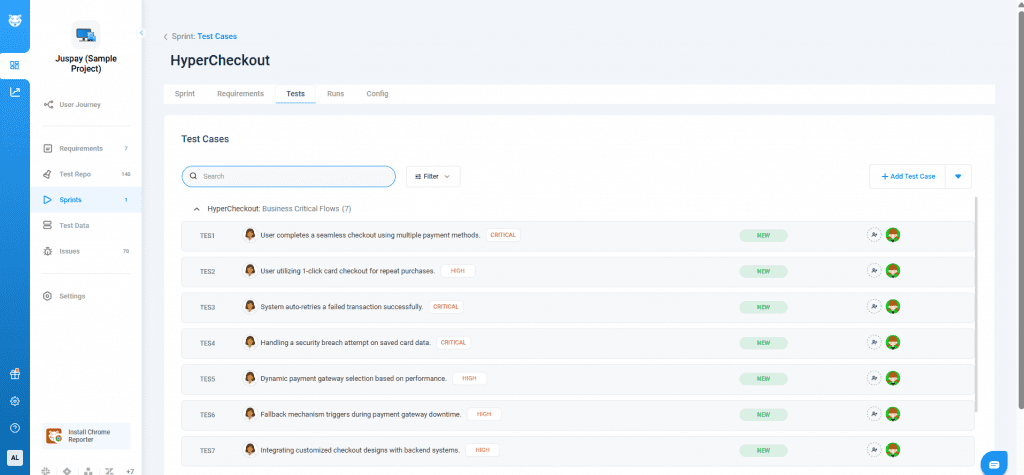1024x475 pixels.
Task: Collapse the HyperCheckout Business Critical Flows group
Action: [x=196, y=209]
